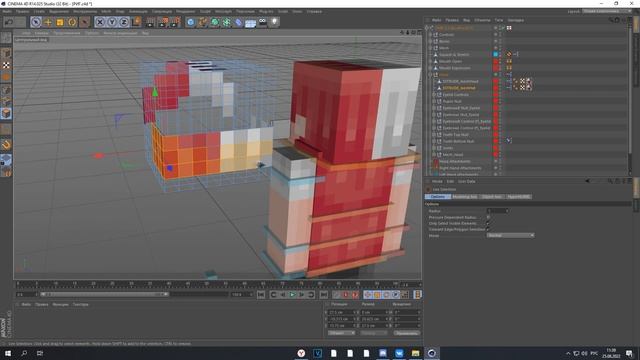Open the Mesh menu in main menu bar
Viewport: 640px width, 360px height.
click(106, 11)
